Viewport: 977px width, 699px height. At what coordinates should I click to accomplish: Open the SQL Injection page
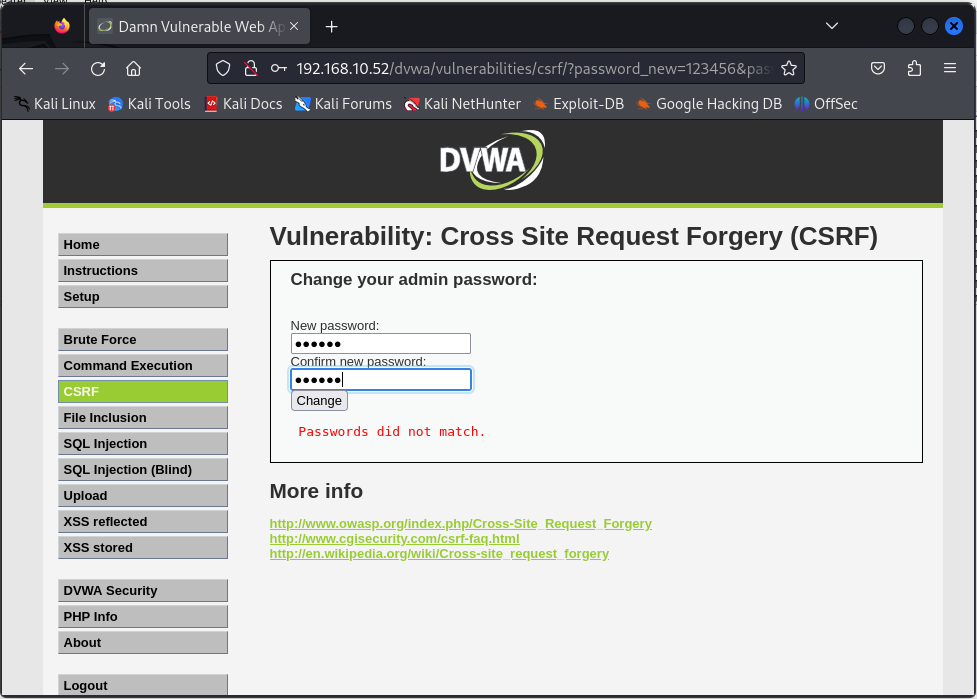click(143, 444)
